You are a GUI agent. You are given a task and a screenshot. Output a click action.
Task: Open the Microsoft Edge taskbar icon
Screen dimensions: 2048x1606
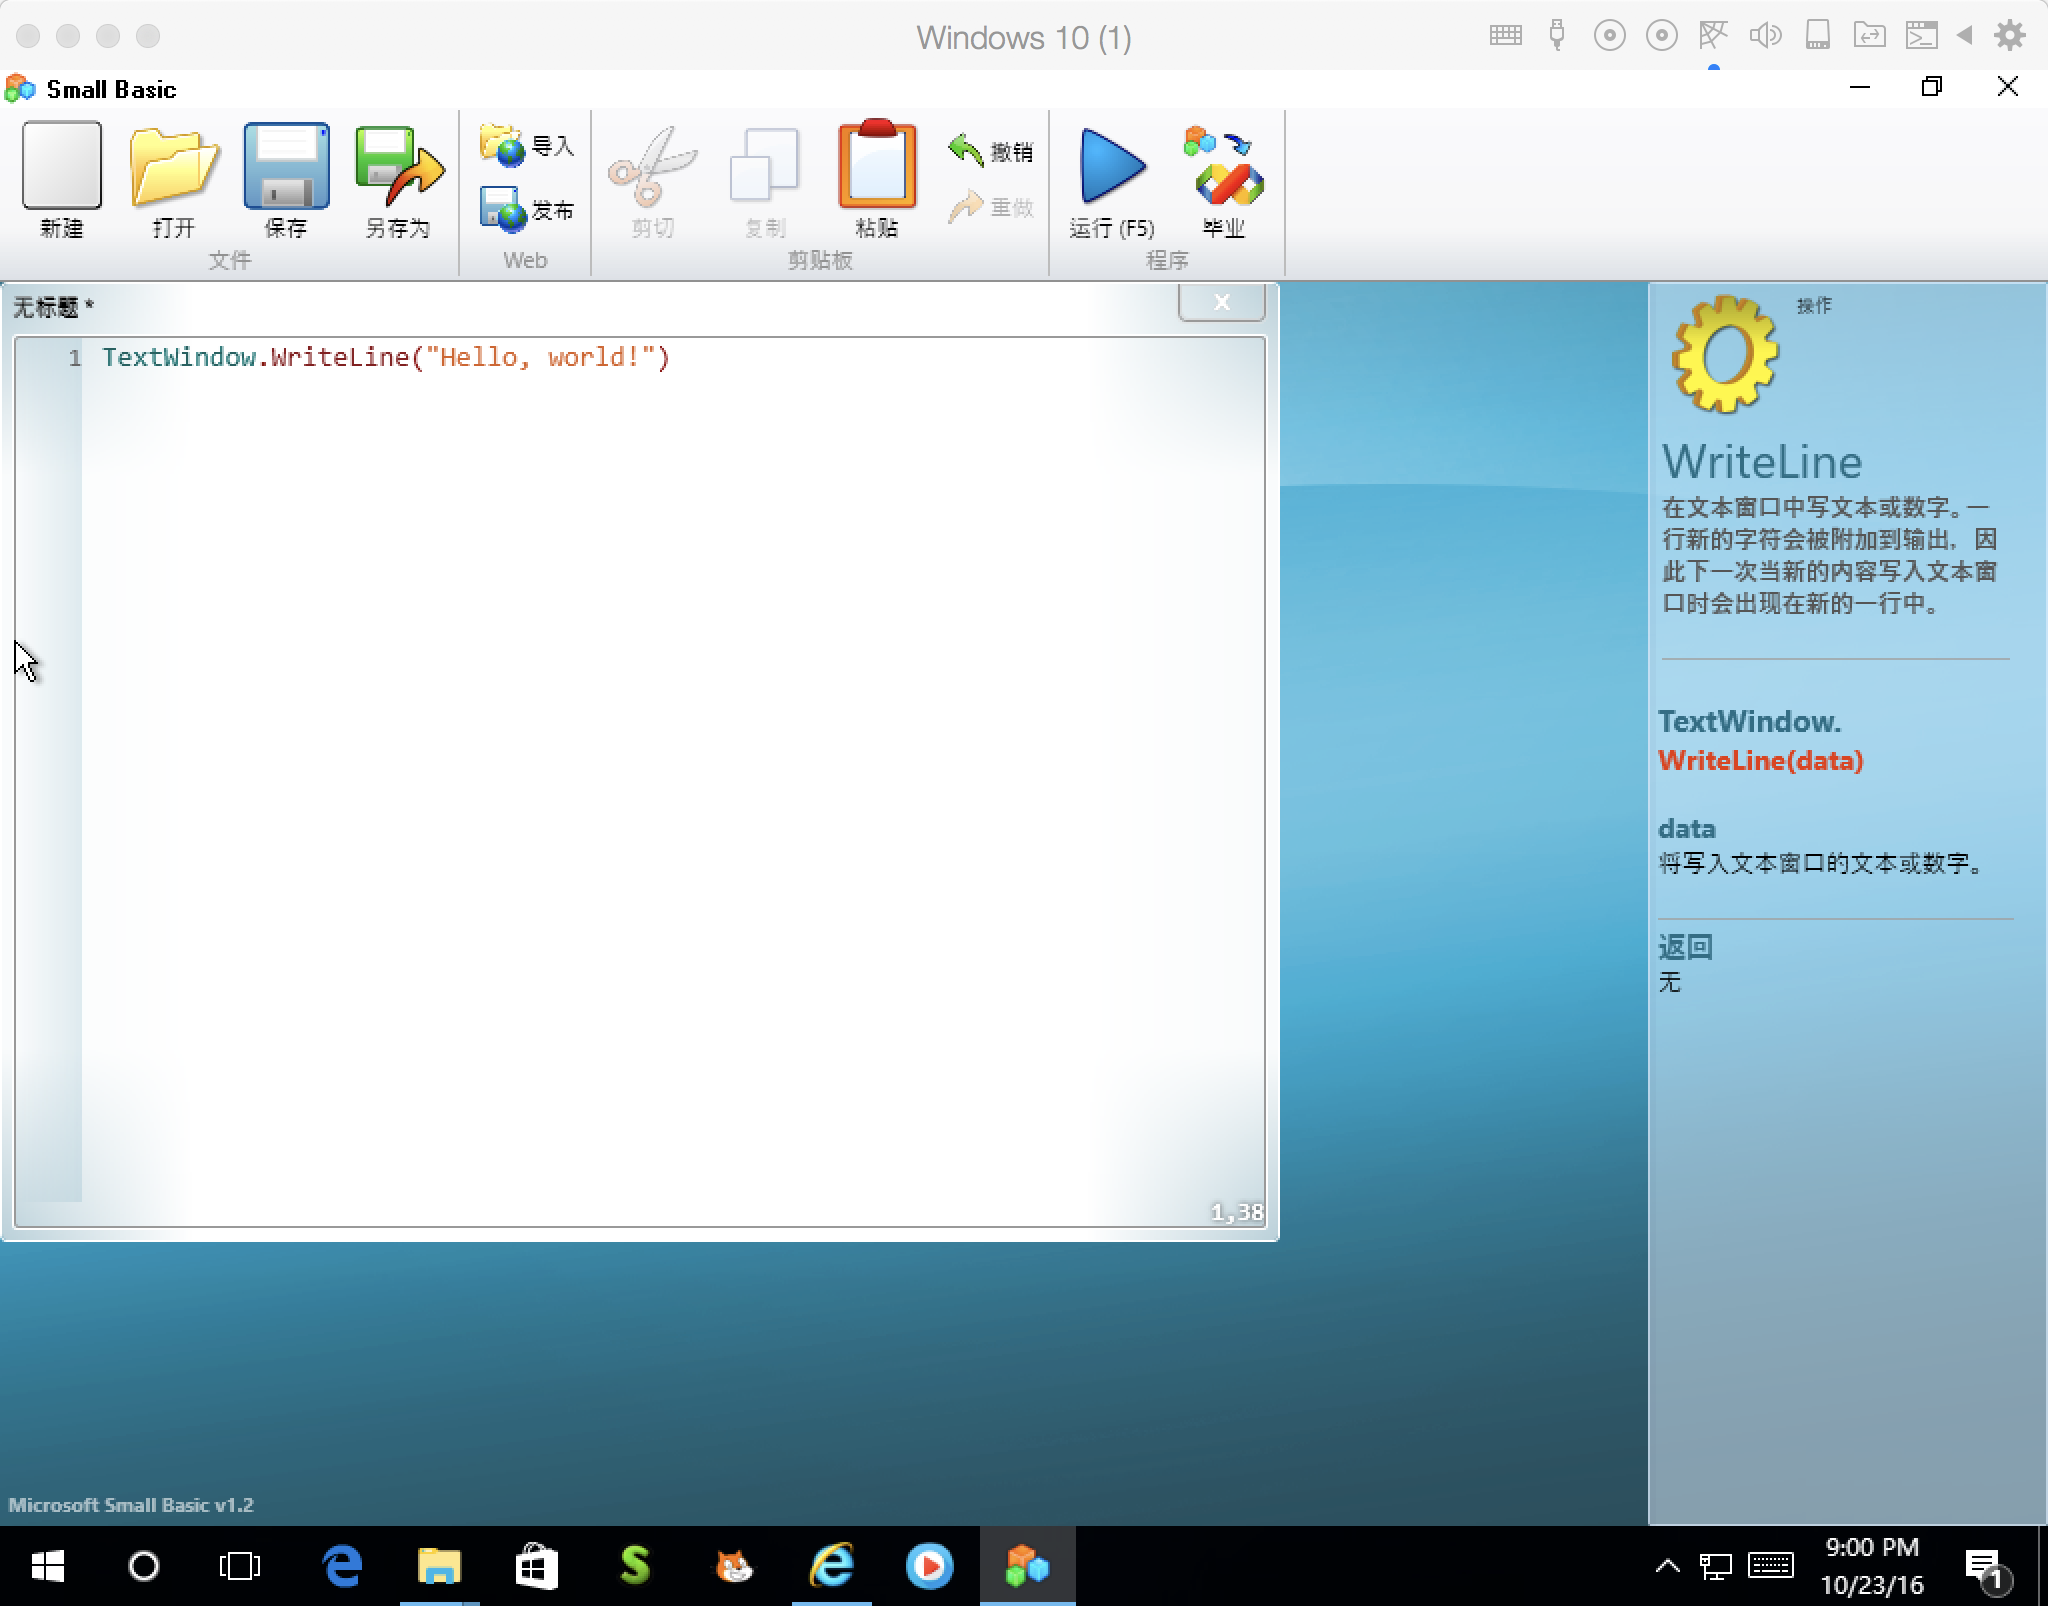(x=342, y=1566)
